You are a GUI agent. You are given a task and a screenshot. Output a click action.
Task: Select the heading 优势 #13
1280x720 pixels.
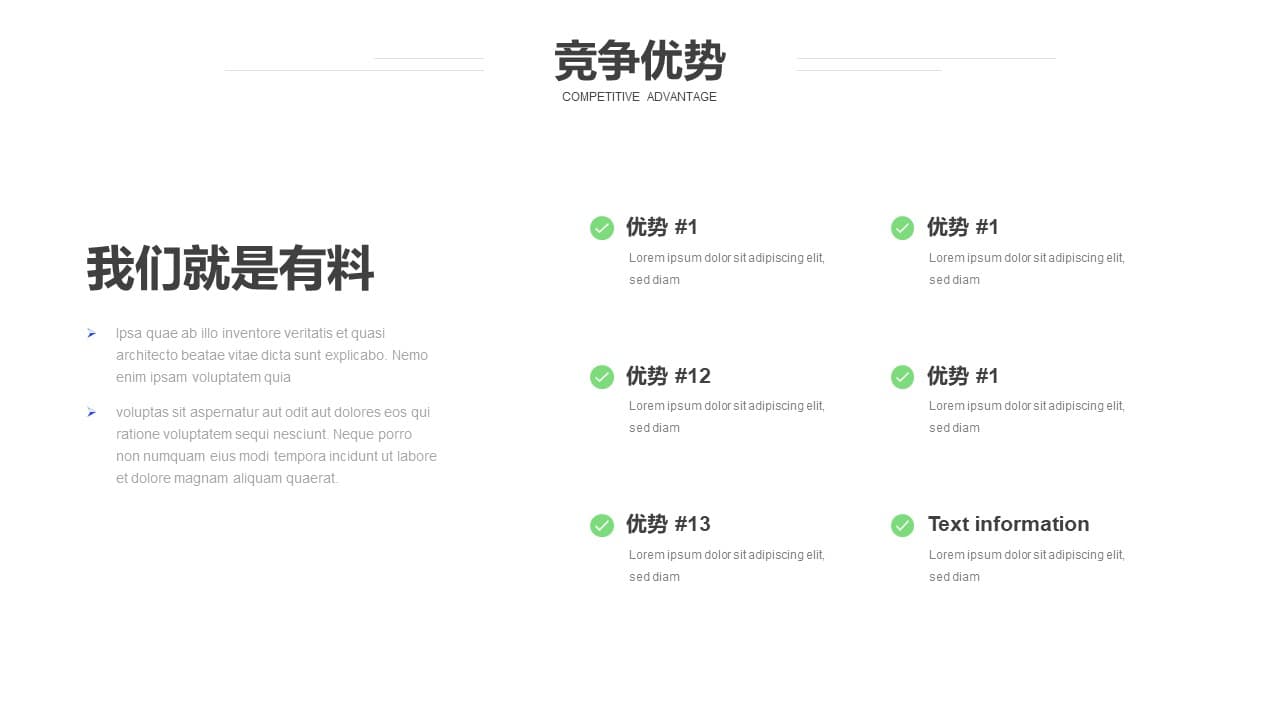(x=668, y=524)
